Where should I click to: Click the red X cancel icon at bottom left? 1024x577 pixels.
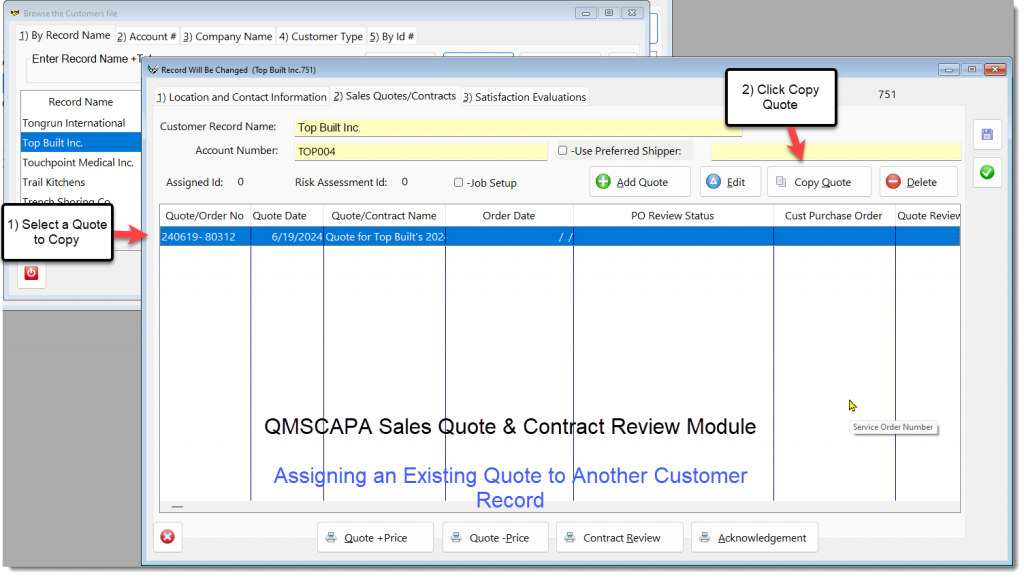168,537
